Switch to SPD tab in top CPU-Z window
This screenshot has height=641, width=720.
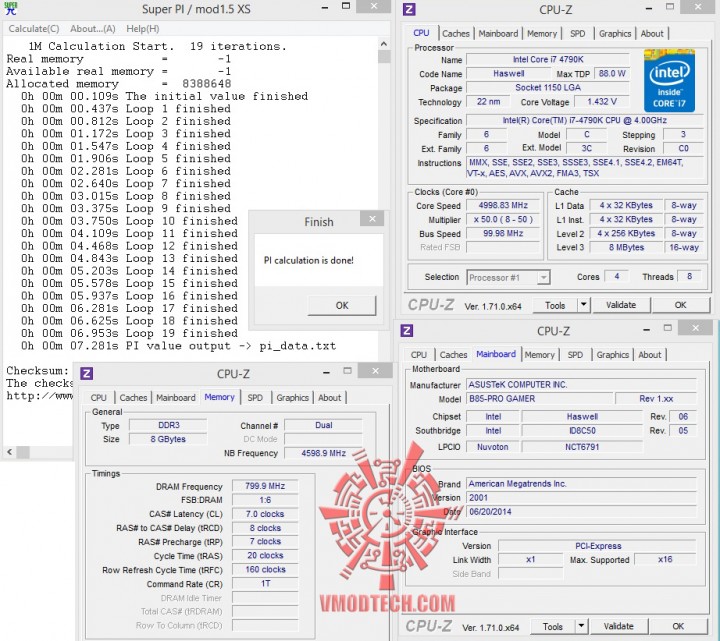[577, 34]
